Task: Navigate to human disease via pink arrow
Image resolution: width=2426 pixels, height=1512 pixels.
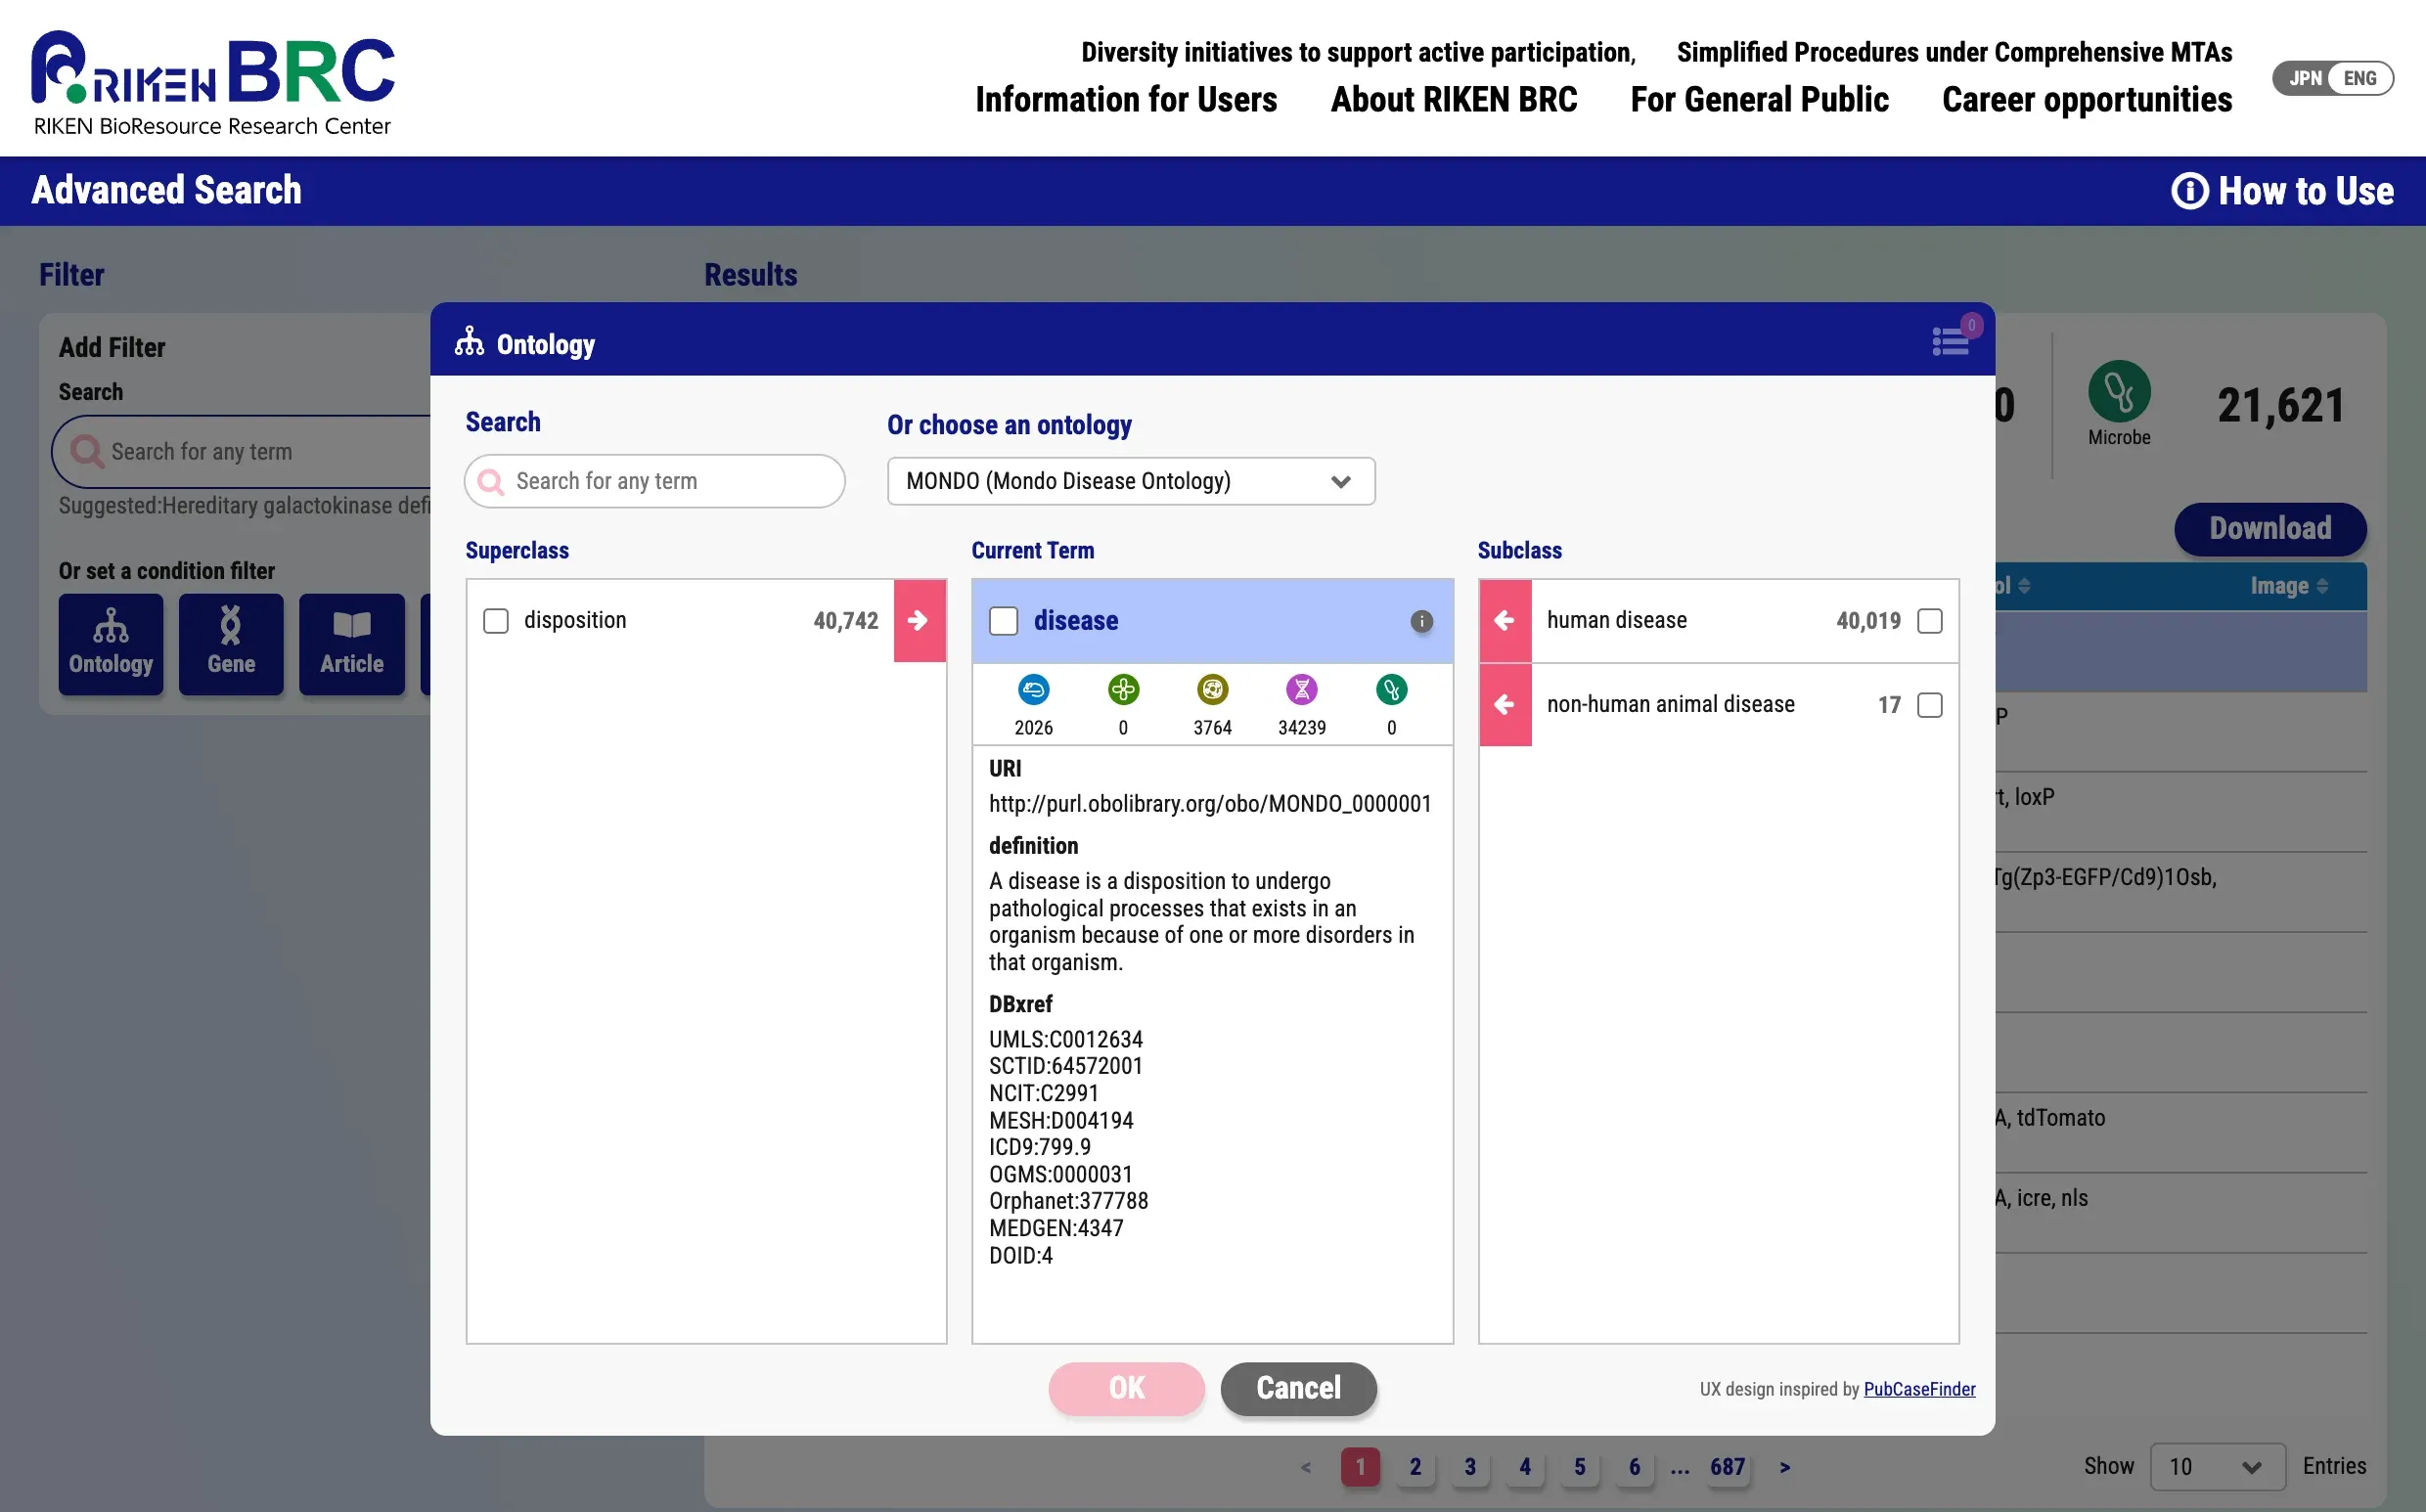Action: (x=1505, y=620)
